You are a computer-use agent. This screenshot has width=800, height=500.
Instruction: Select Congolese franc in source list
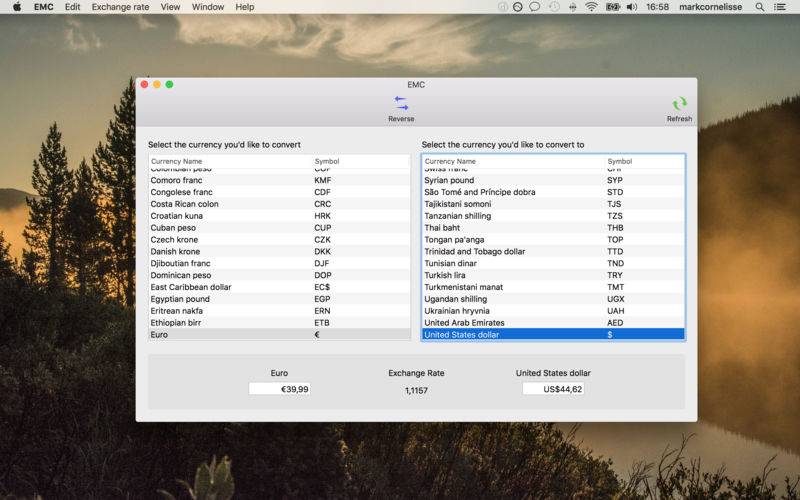(279, 192)
